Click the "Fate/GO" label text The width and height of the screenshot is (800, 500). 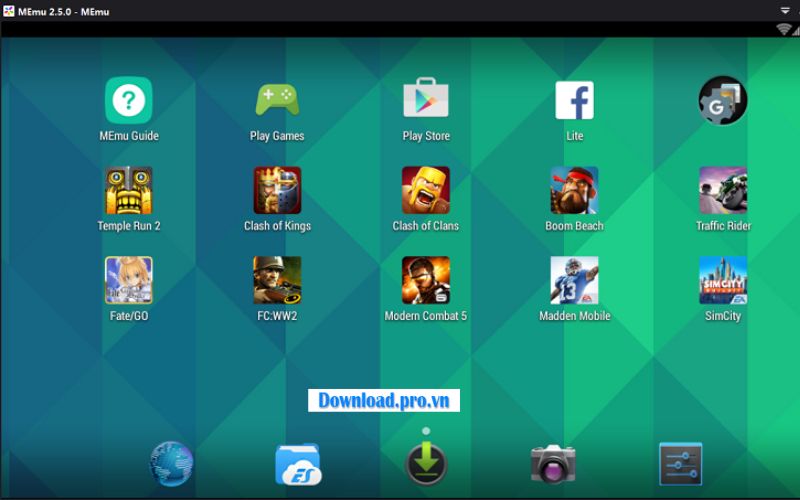click(129, 316)
